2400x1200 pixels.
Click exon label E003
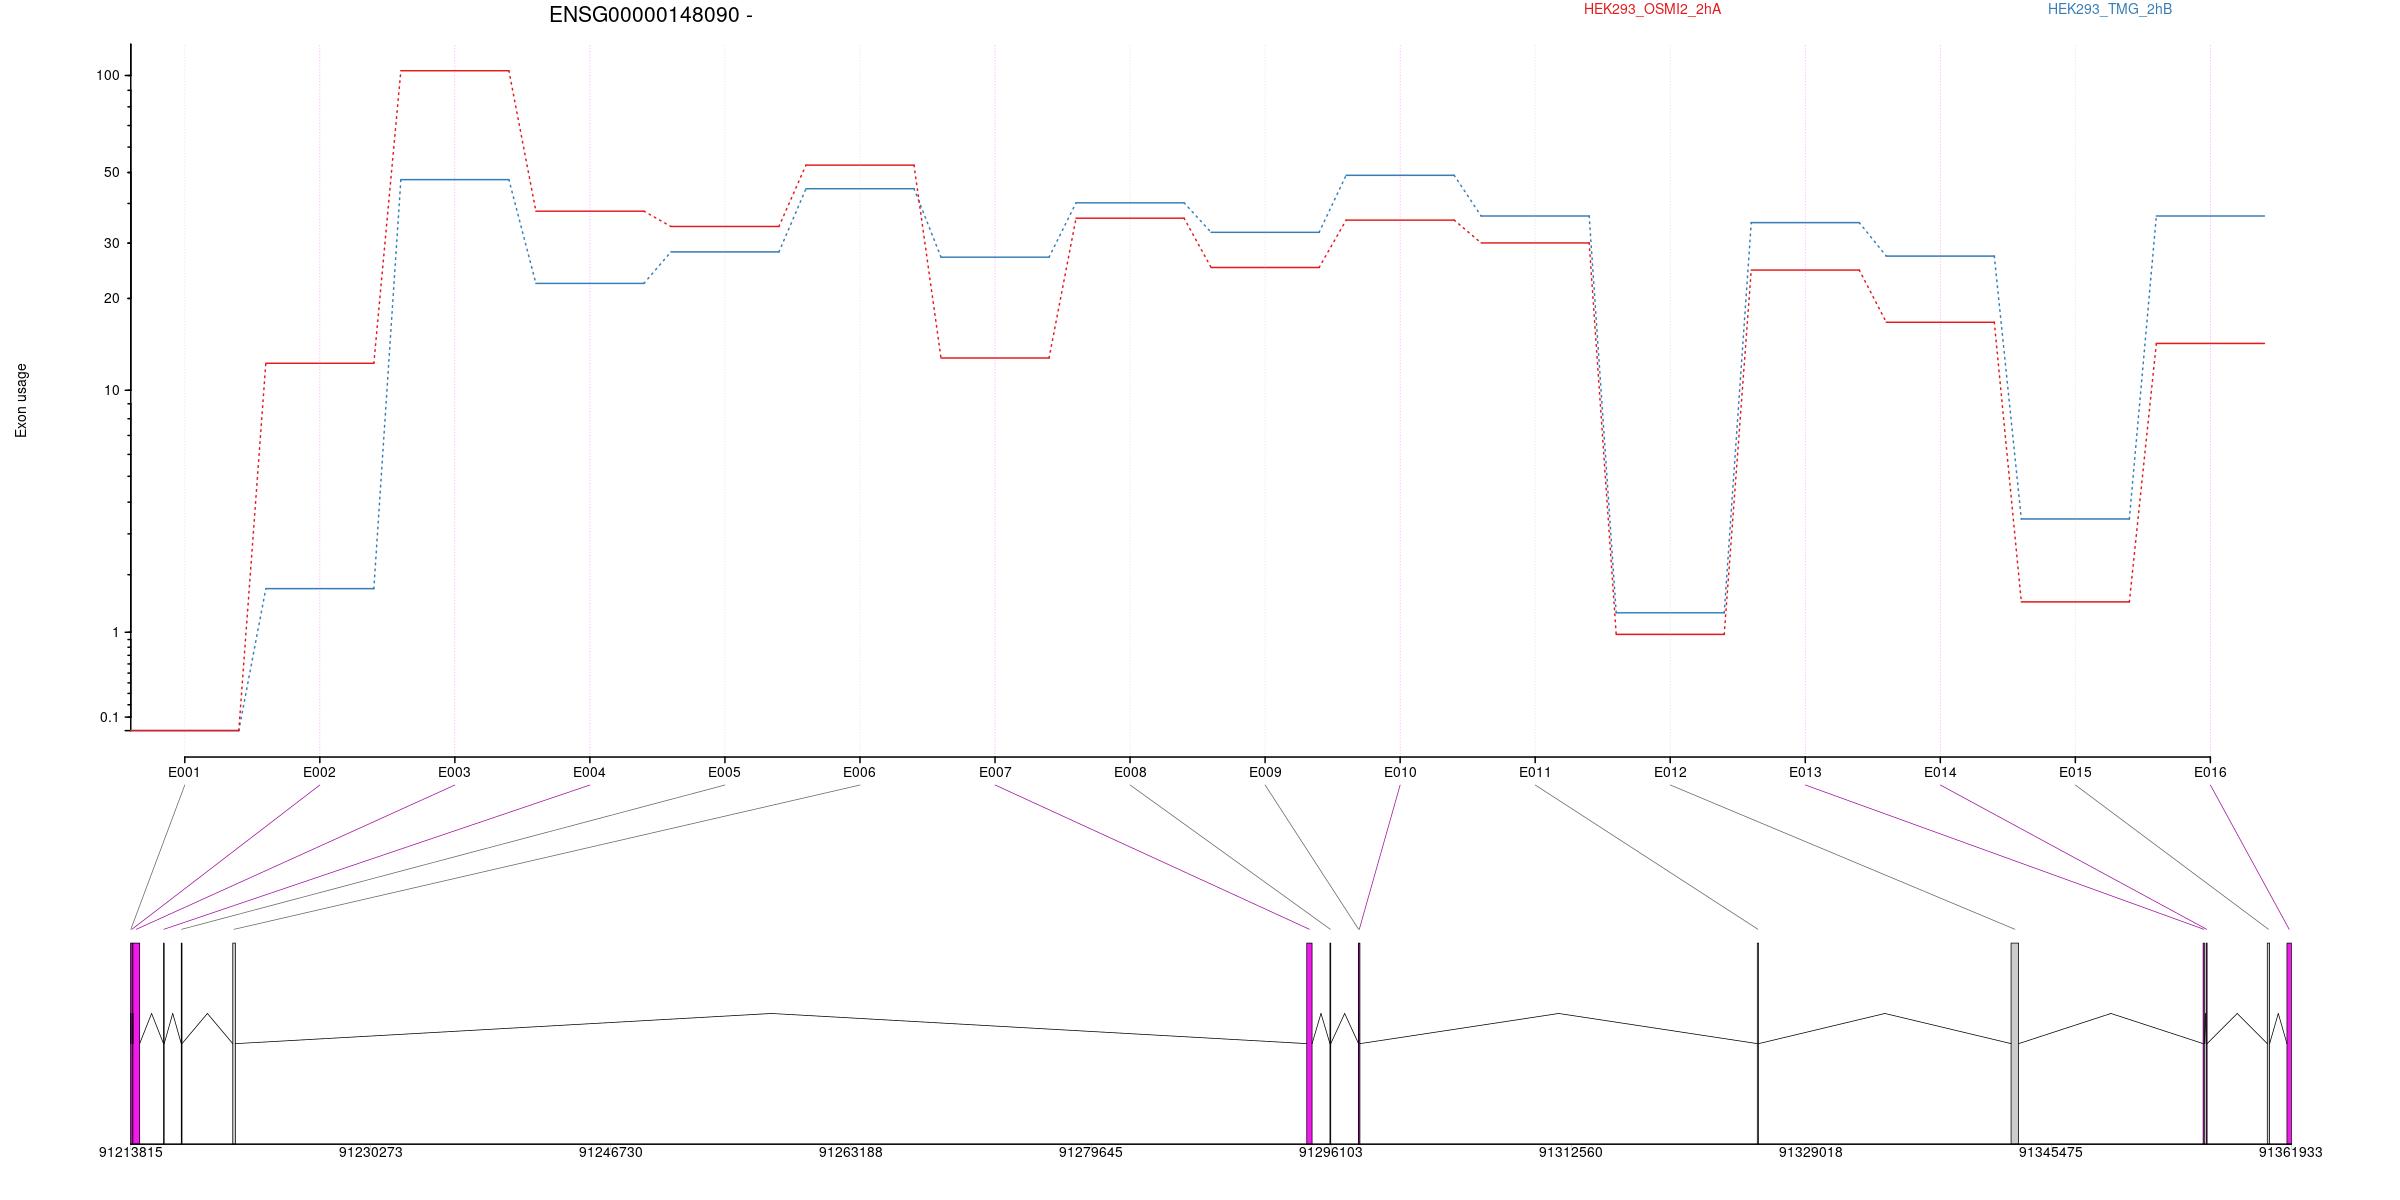(454, 772)
